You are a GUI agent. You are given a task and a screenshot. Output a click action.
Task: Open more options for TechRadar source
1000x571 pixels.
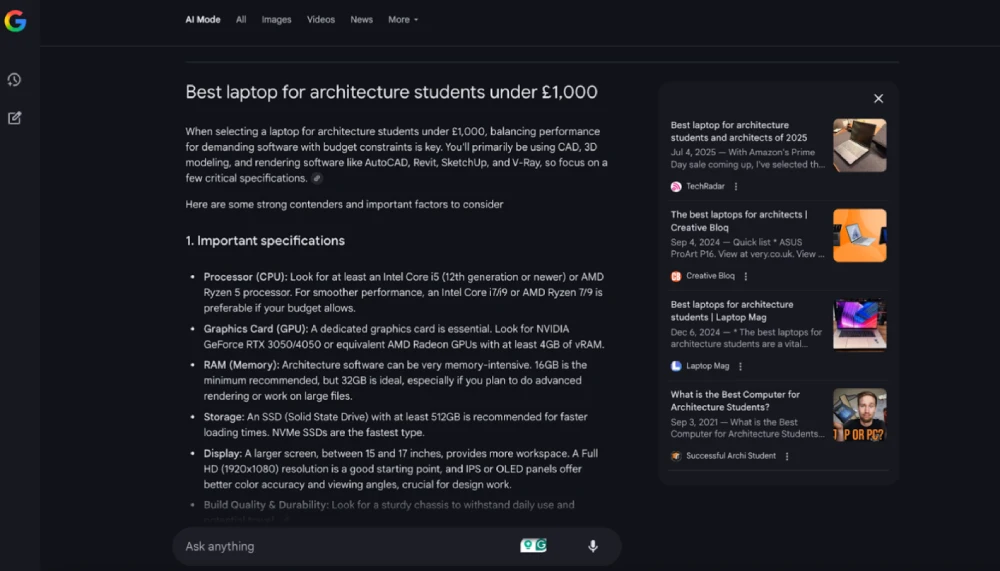point(736,186)
